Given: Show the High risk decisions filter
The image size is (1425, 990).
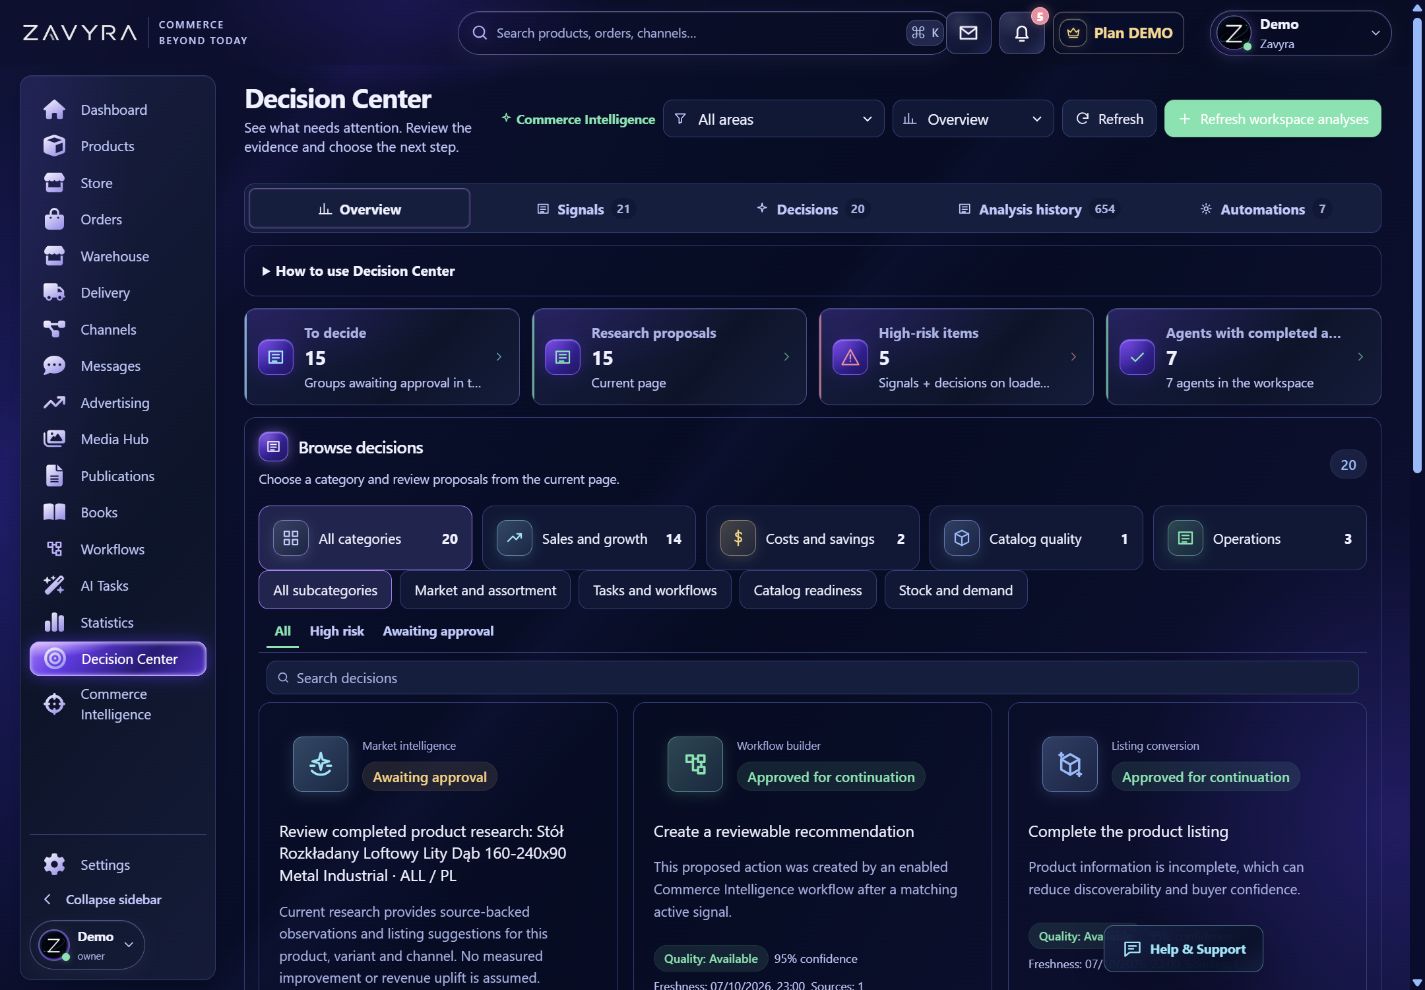Looking at the screenshot, I should click(x=337, y=631).
